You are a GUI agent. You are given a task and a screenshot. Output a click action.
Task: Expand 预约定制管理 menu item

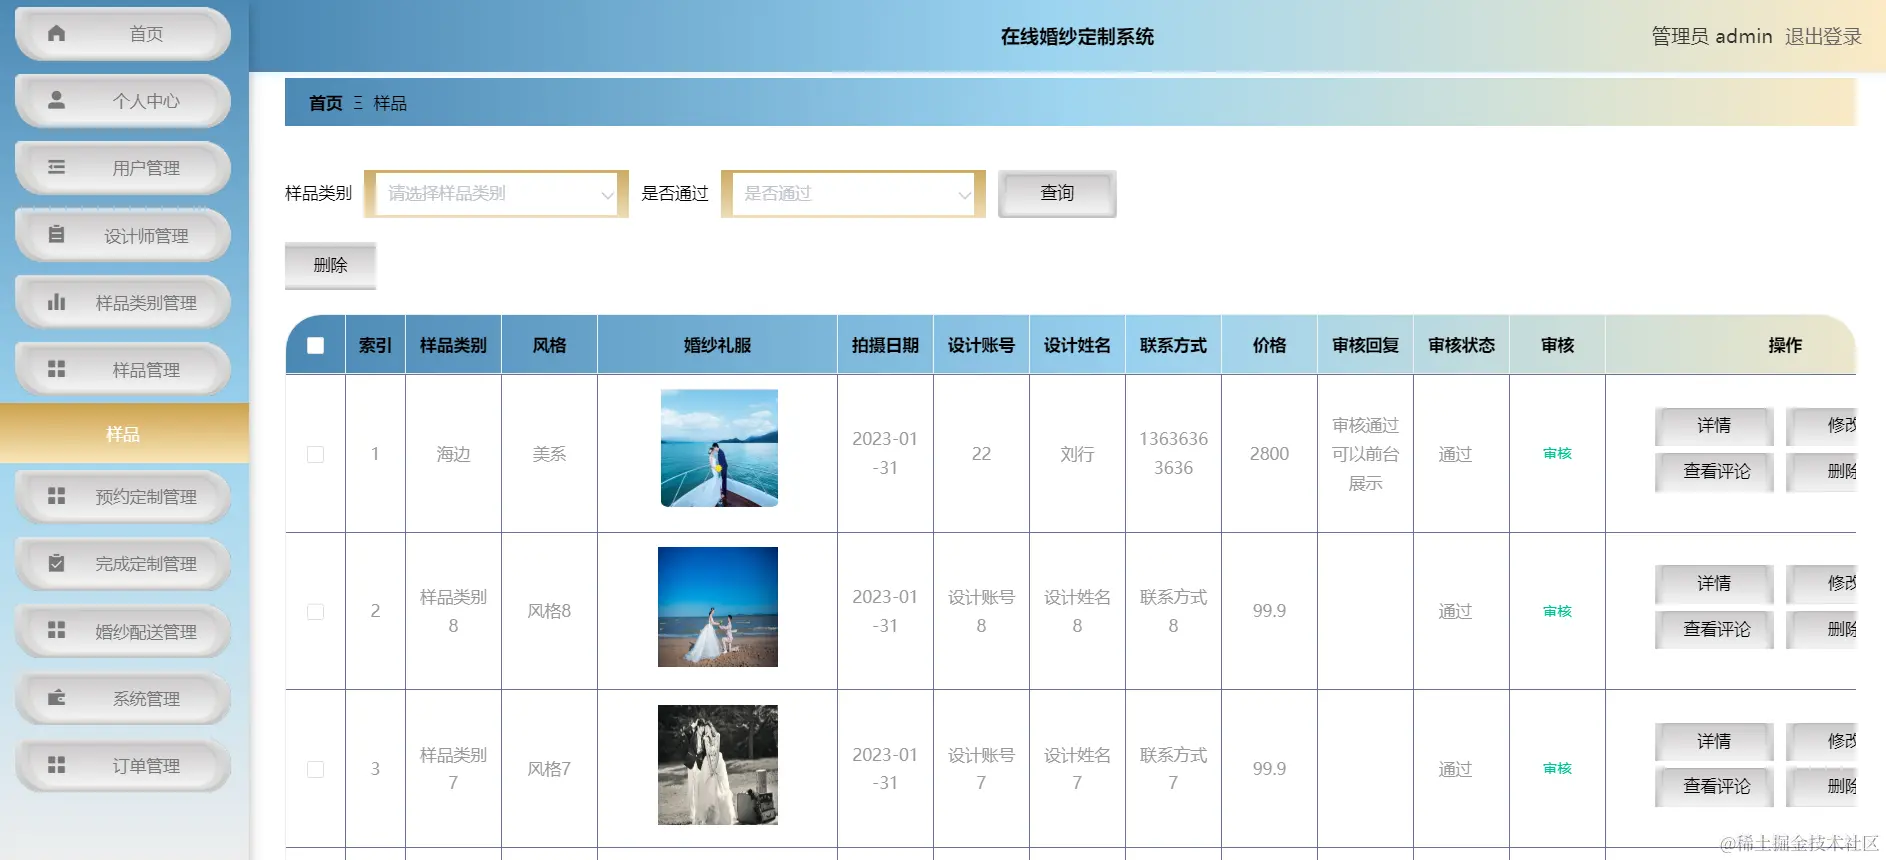pos(123,497)
